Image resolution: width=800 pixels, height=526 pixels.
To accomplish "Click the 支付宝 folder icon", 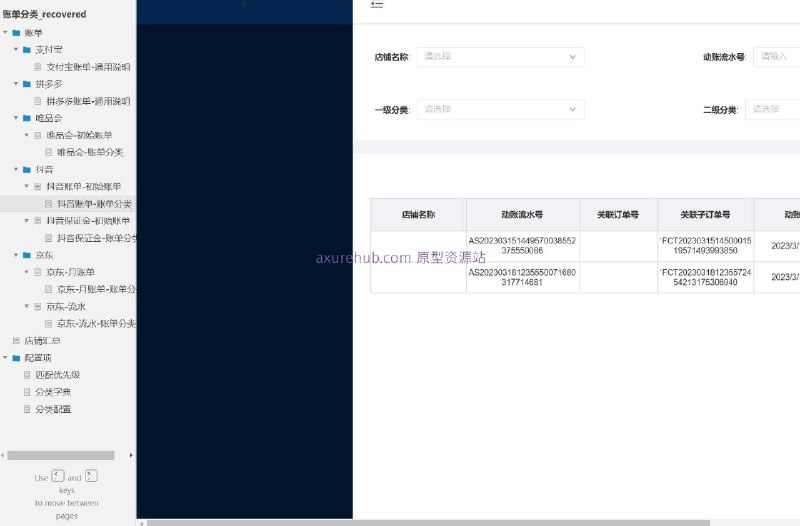I will [x=27, y=49].
